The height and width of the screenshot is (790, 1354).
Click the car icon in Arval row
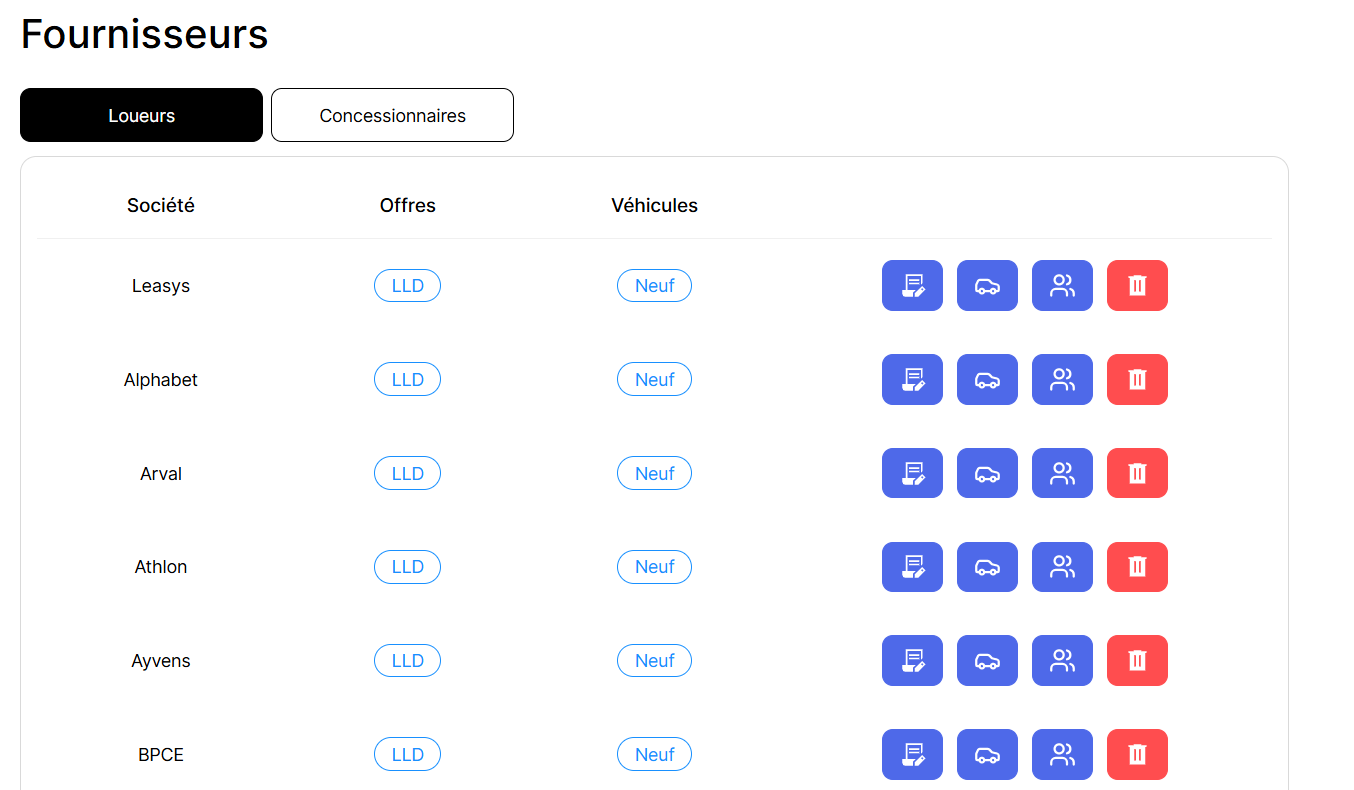tap(987, 473)
